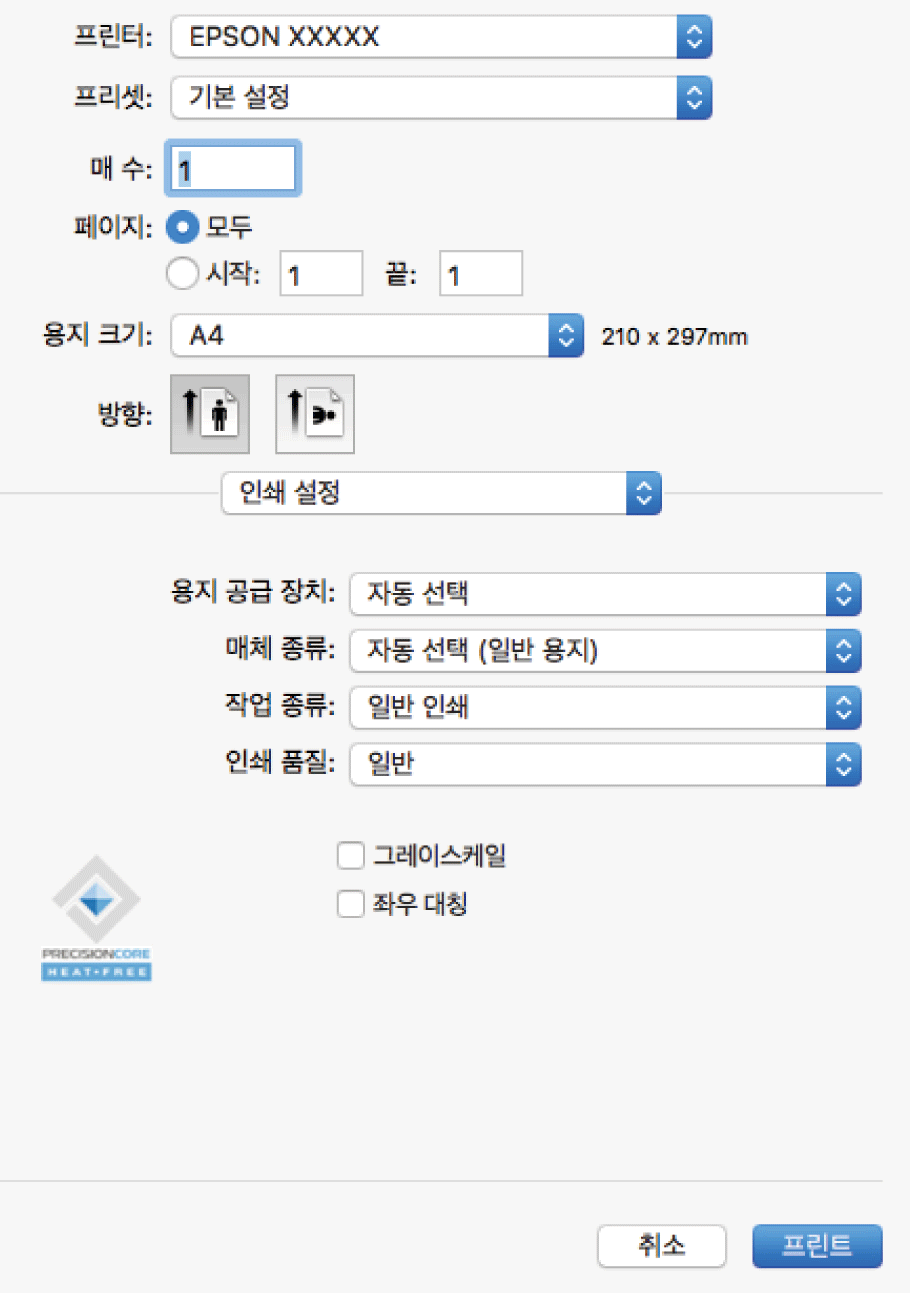Change the 인쇄 품질 dropdown
Image resolution: width=910 pixels, height=1293 pixels.
pos(605,766)
